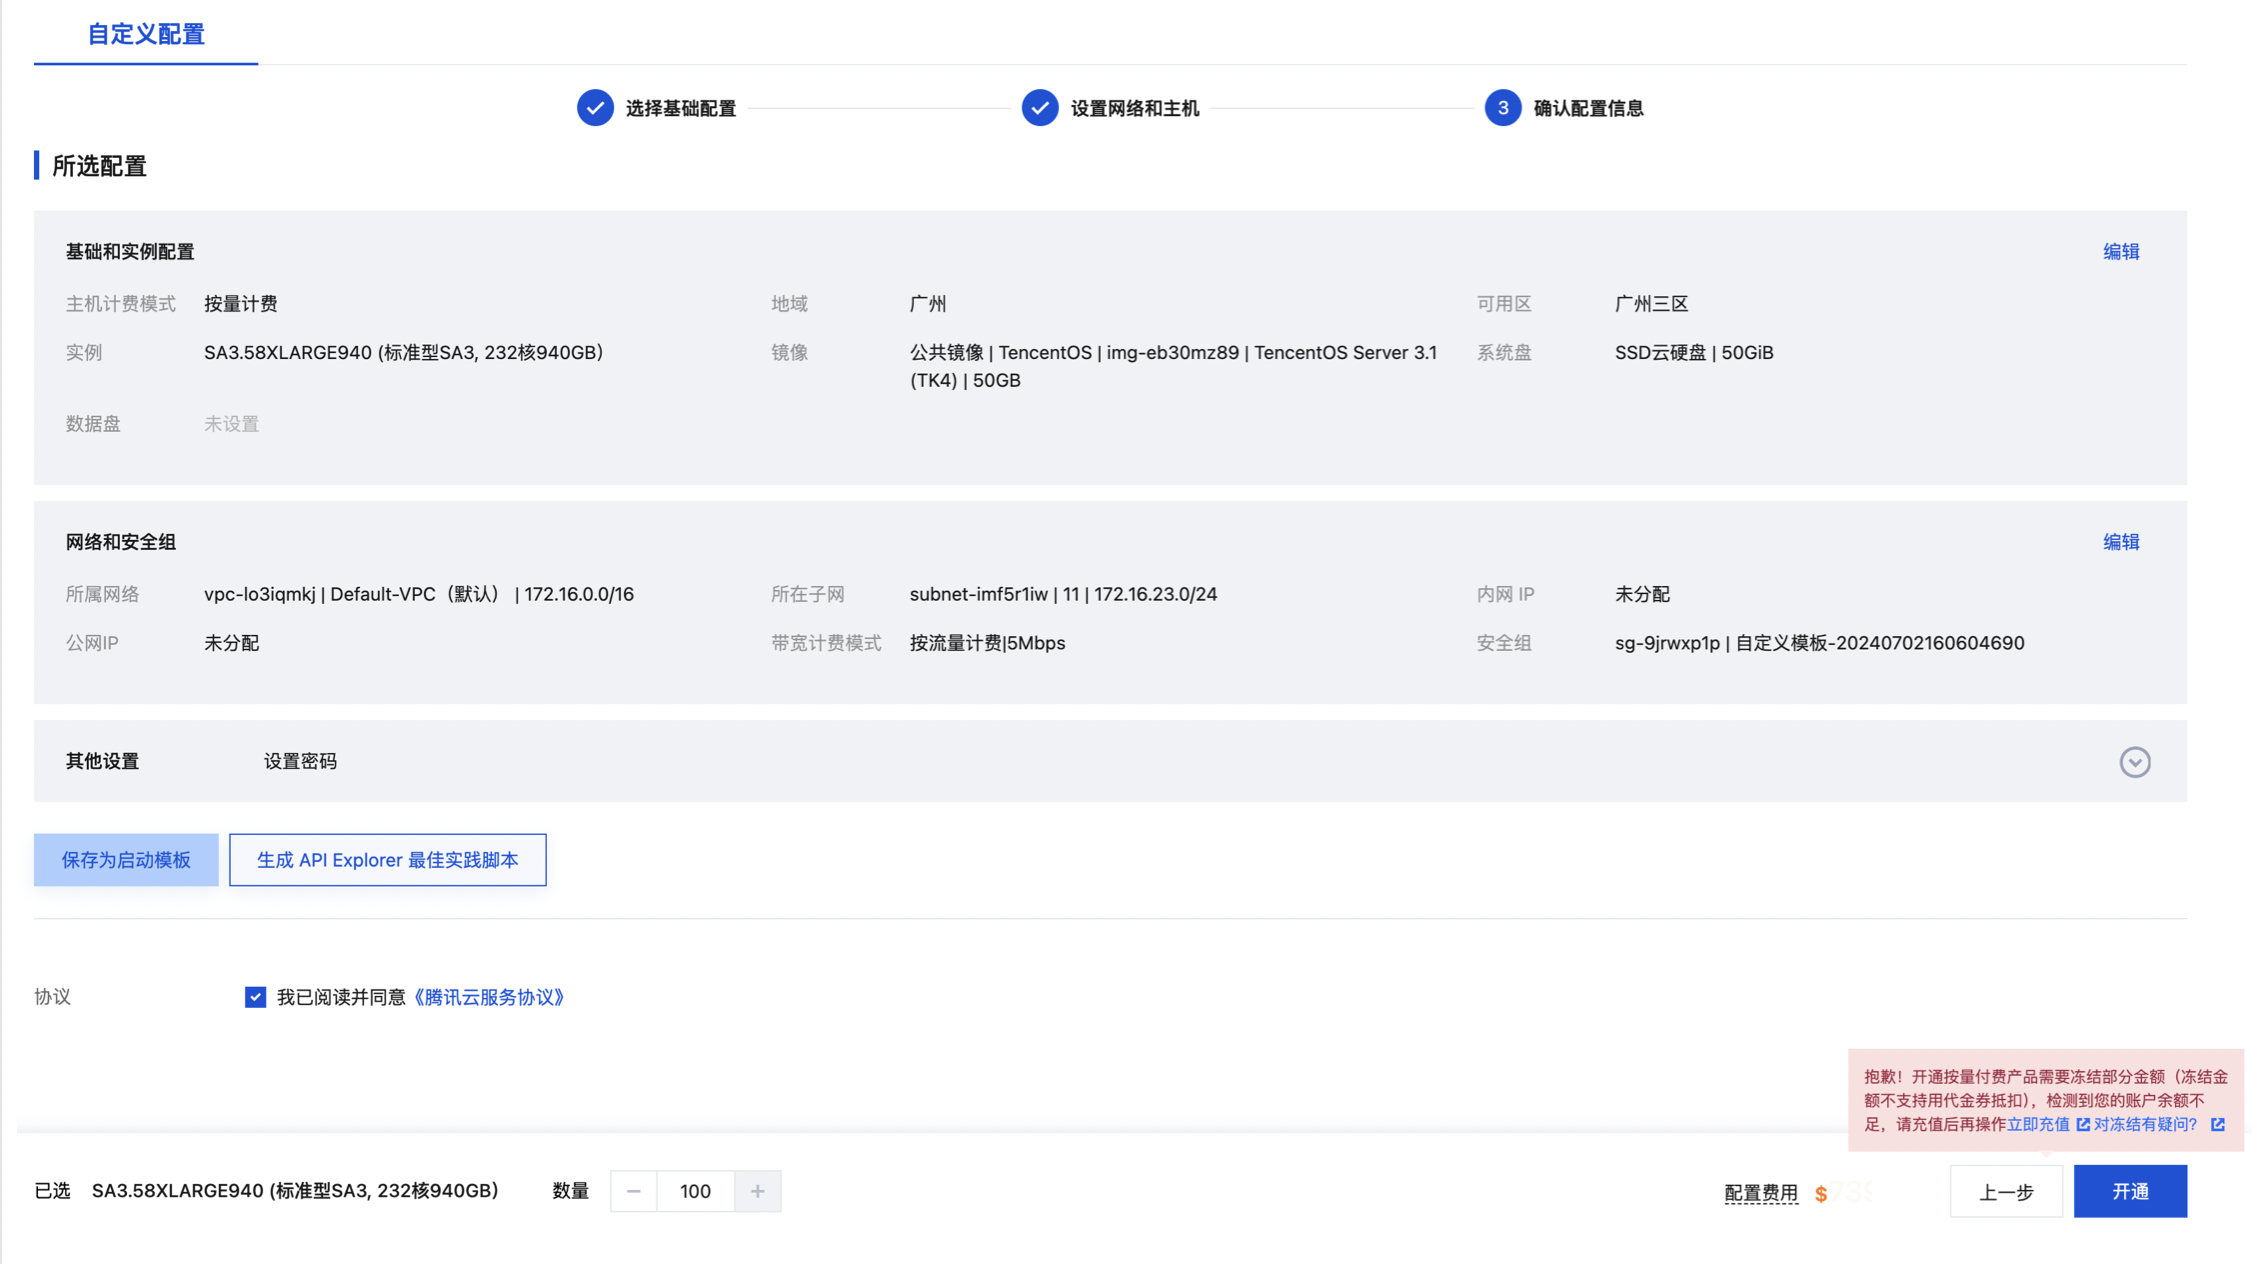This screenshot has width=2252, height=1264.
Task: Click the completed step one checkmark icon
Action: click(595, 108)
